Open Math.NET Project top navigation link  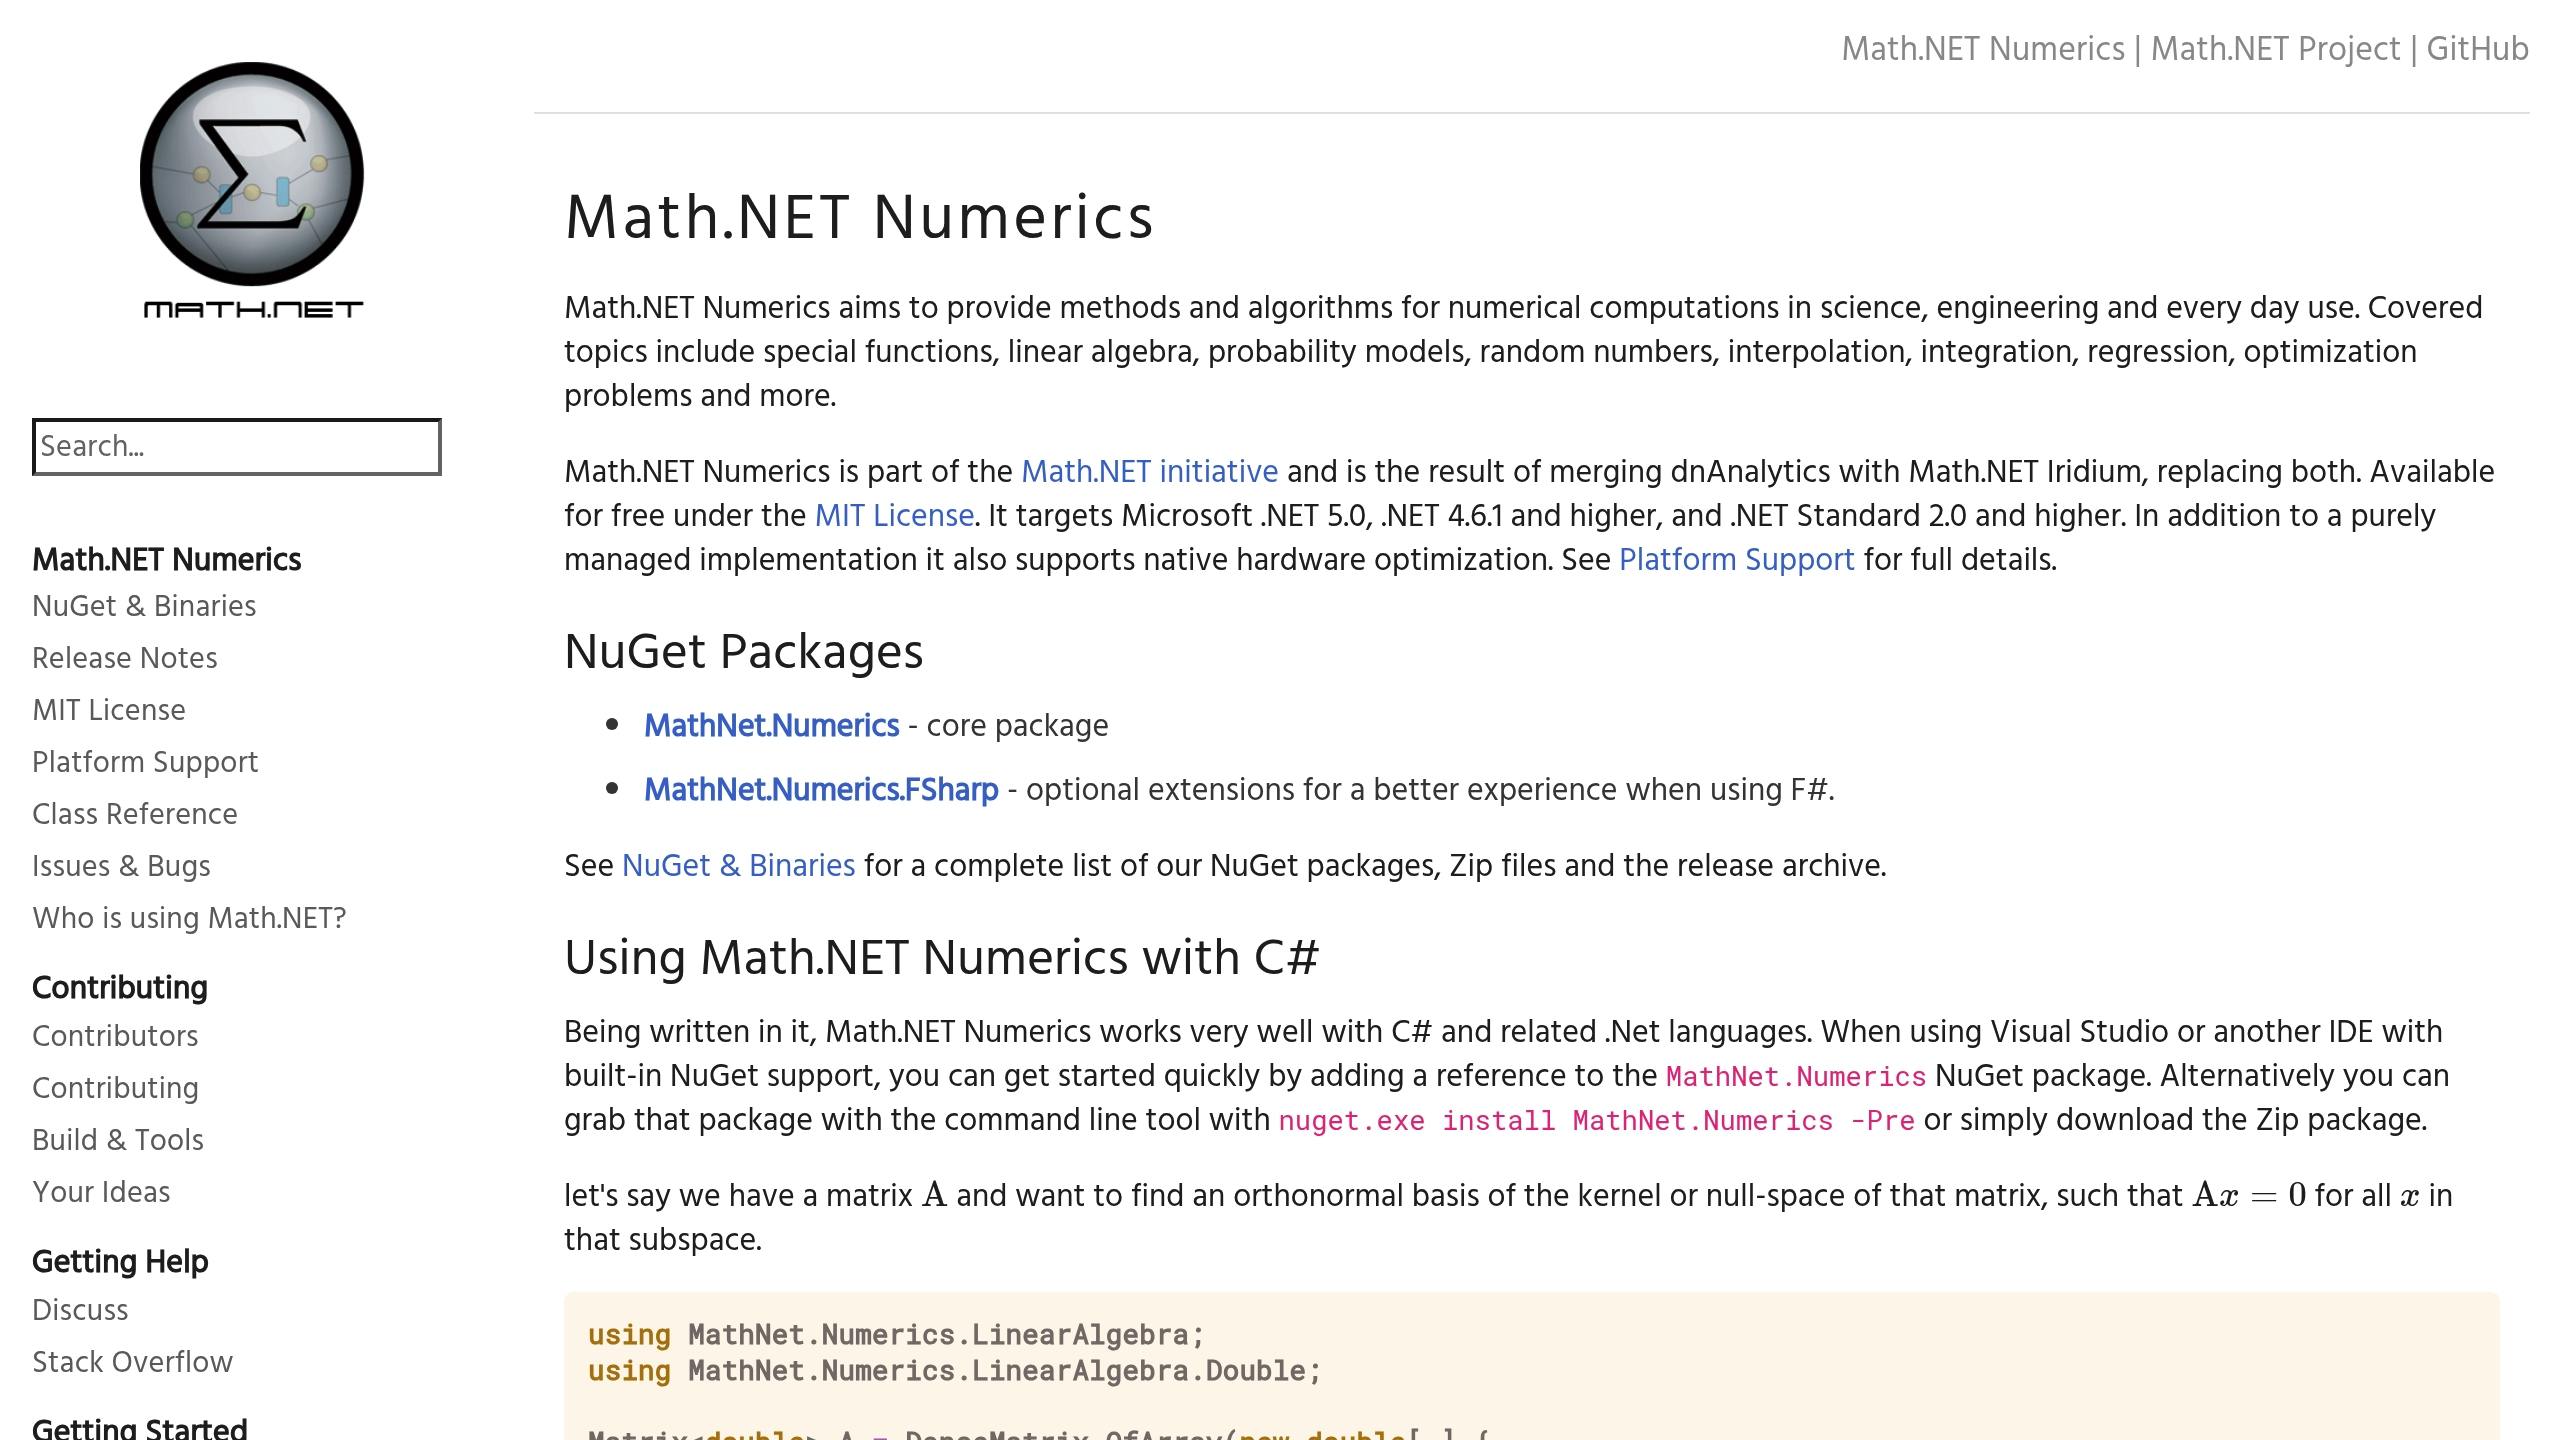click(2275, 49)
